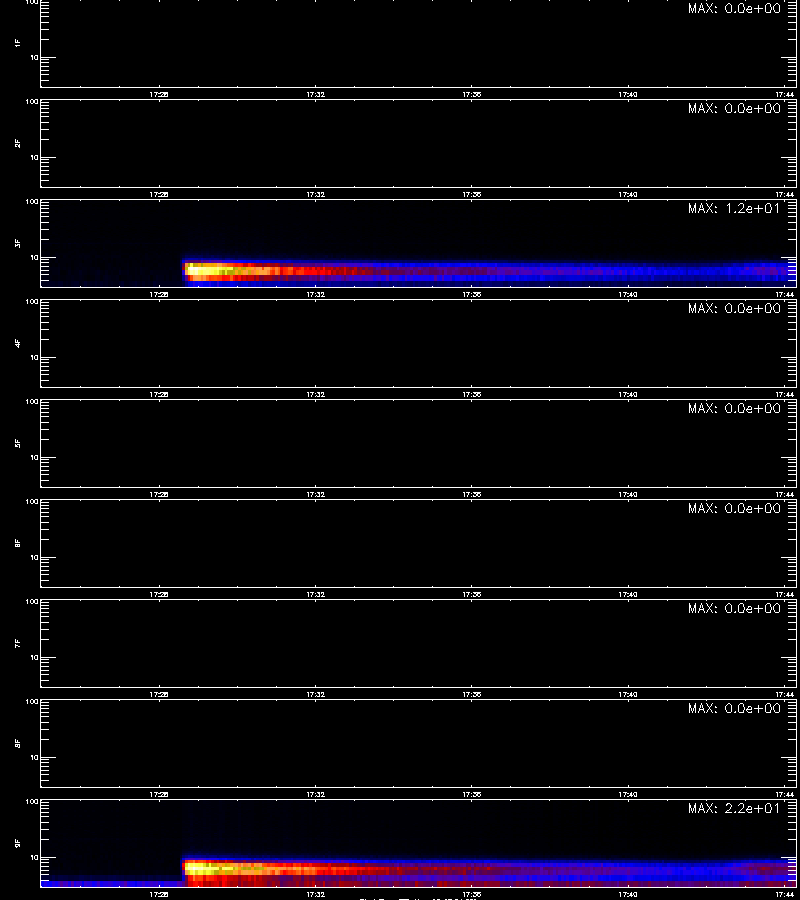Viewport: 800px width, 900px height.
Task: Select the 9F panel axis label
Action: coord(18,843)
